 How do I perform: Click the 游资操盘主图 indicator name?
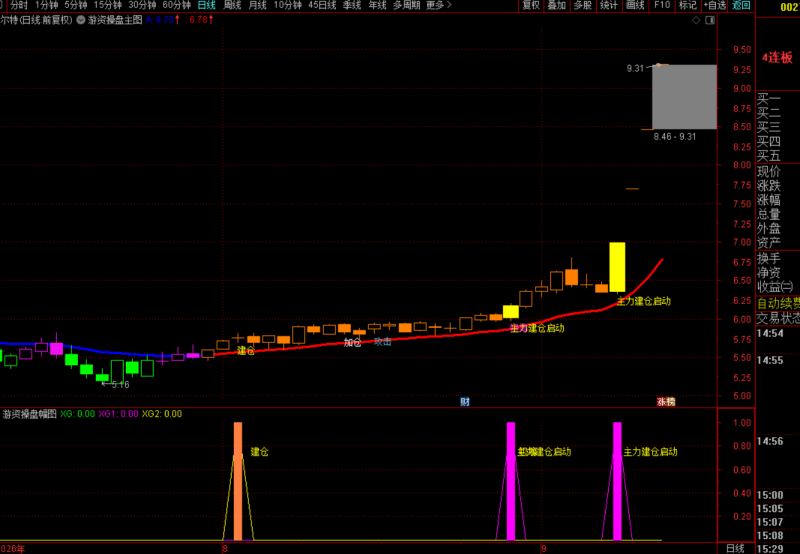coord(115,20)
